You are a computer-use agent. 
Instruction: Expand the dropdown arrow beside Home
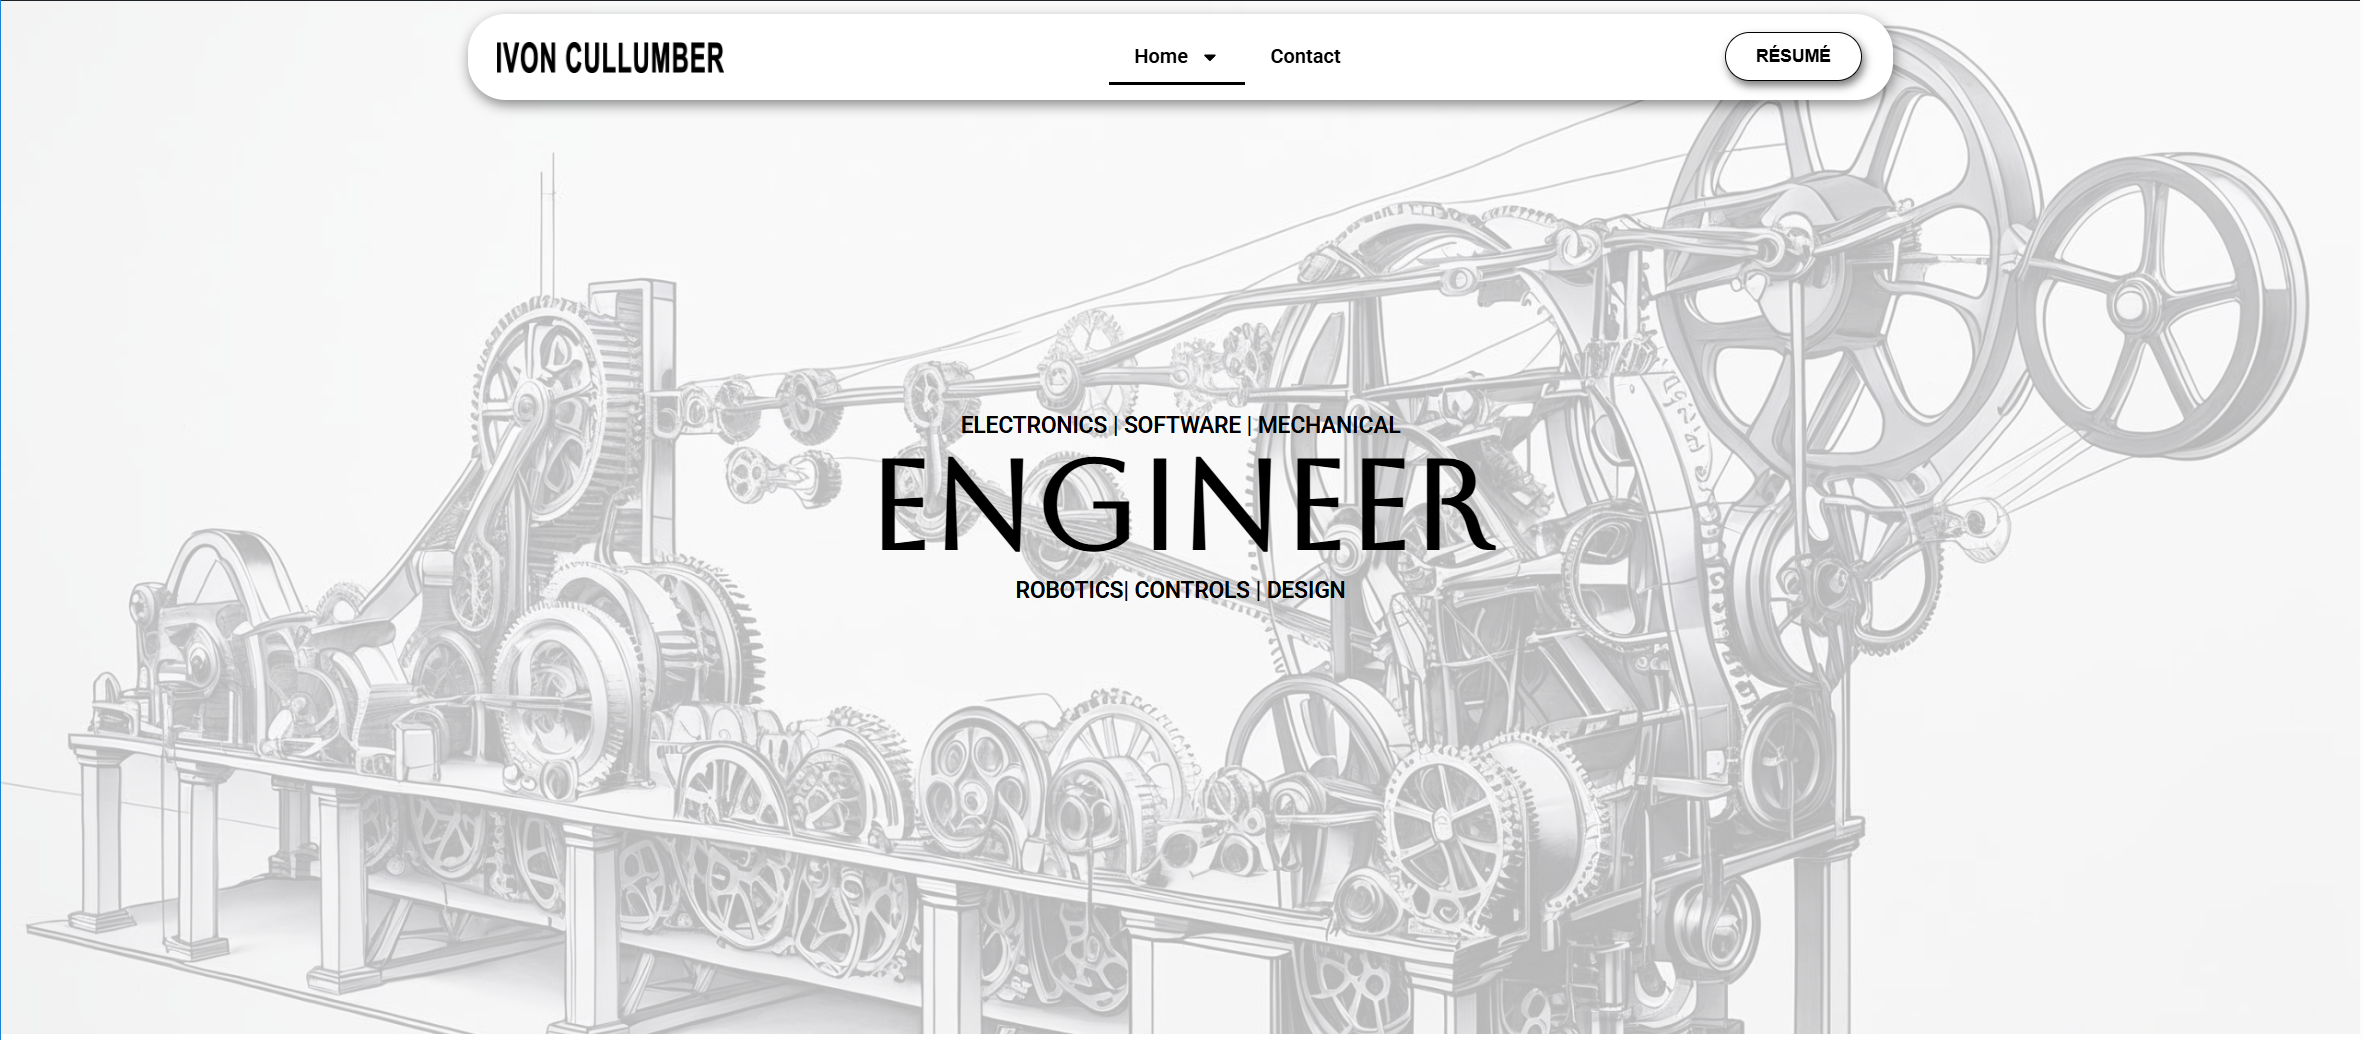pos(1210,58)
